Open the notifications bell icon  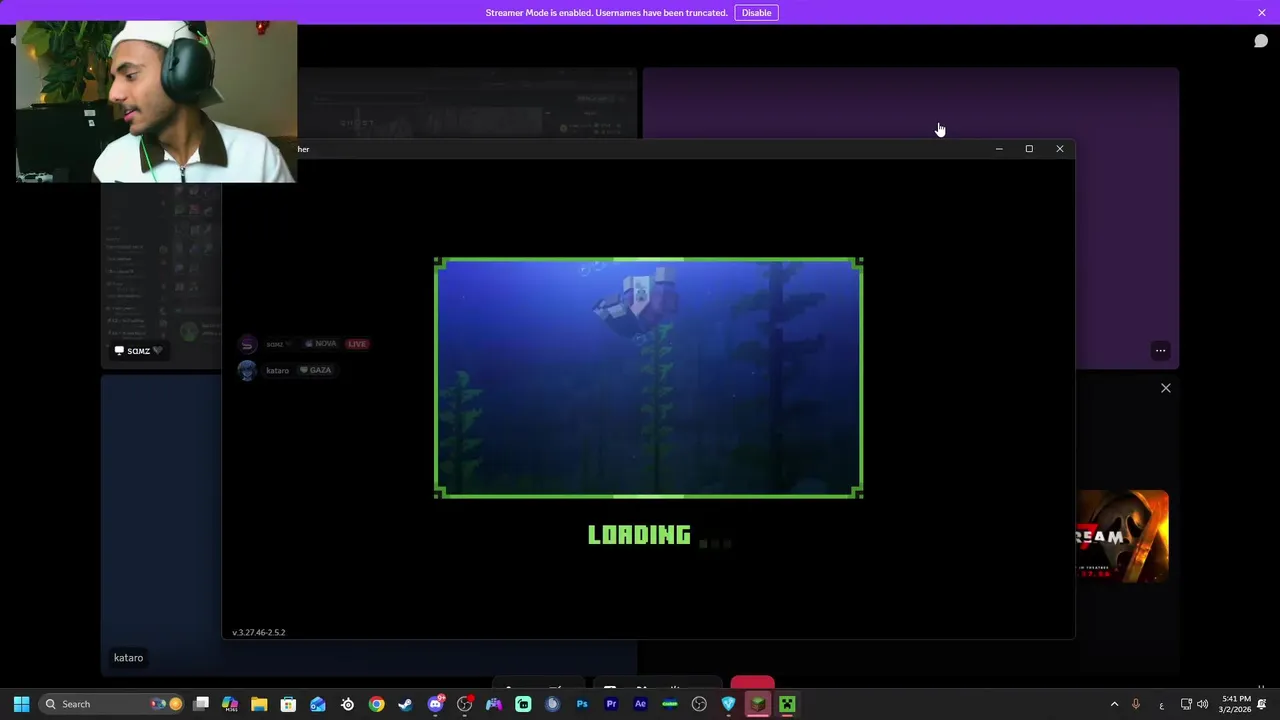click(1262, 704)
